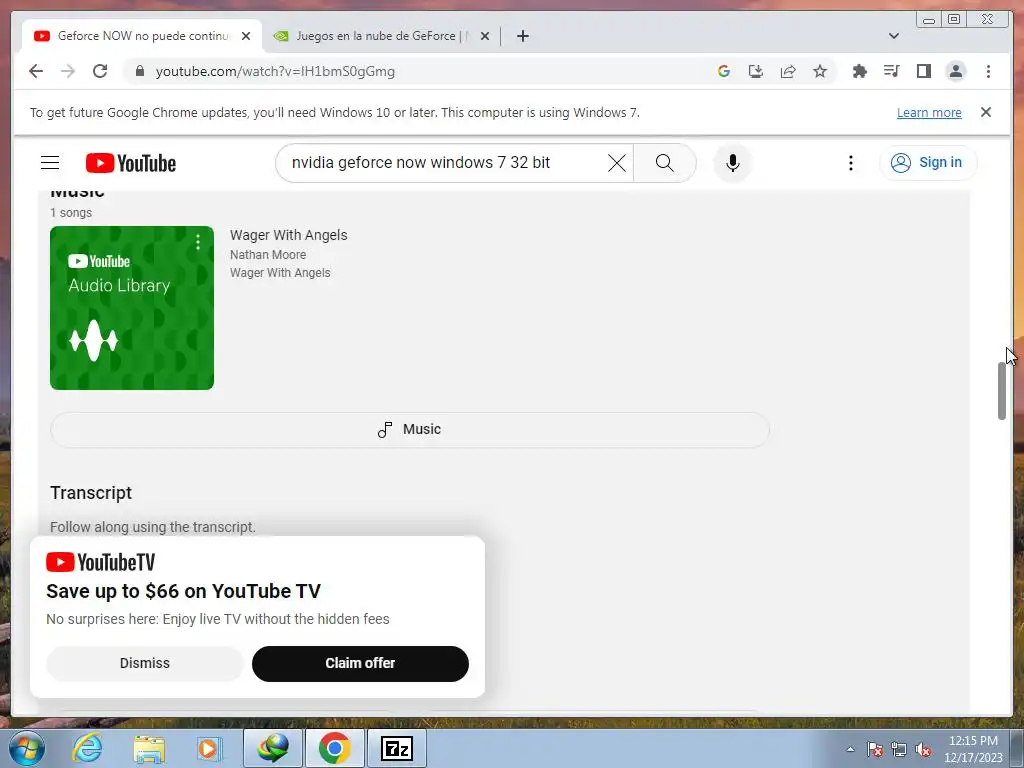1024x768 pixels.
Task: Open the Windows Start menu
Action: click(26, 748)
